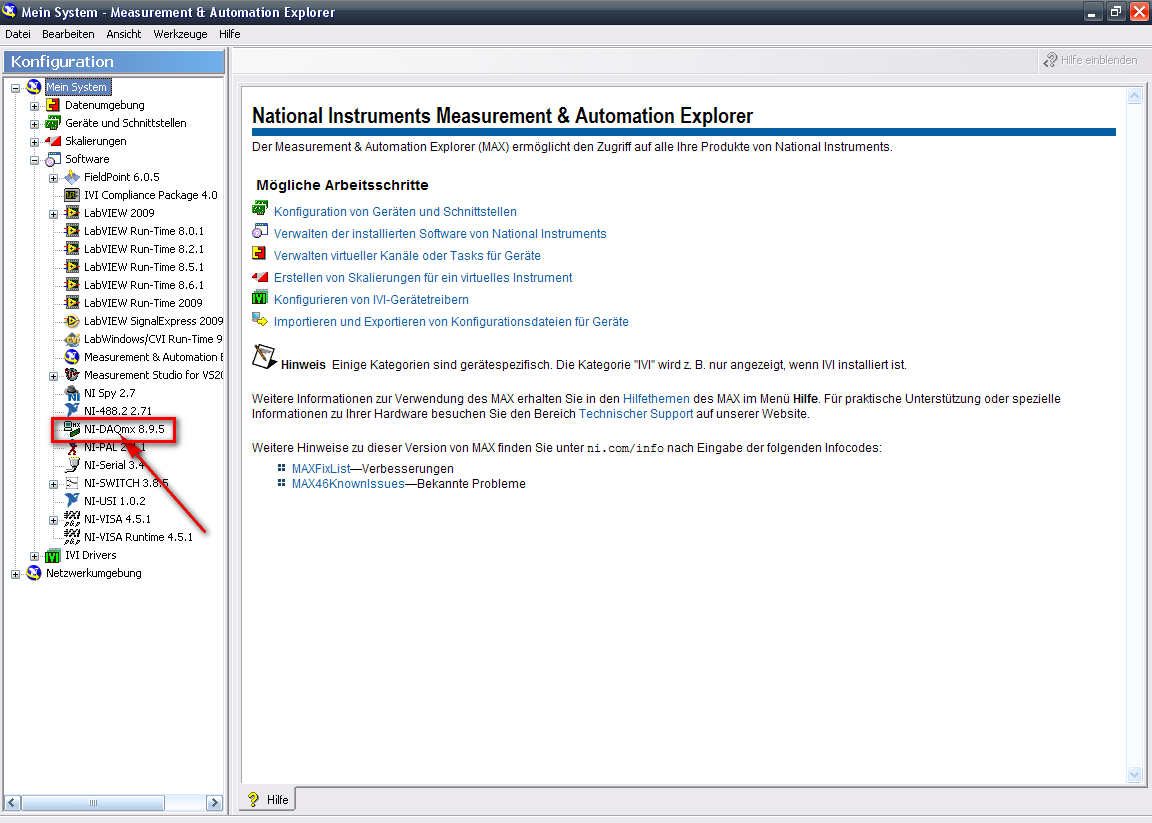Click the NI-VISA Runtime 4.5.1 icon

click(x=72, y=537)
